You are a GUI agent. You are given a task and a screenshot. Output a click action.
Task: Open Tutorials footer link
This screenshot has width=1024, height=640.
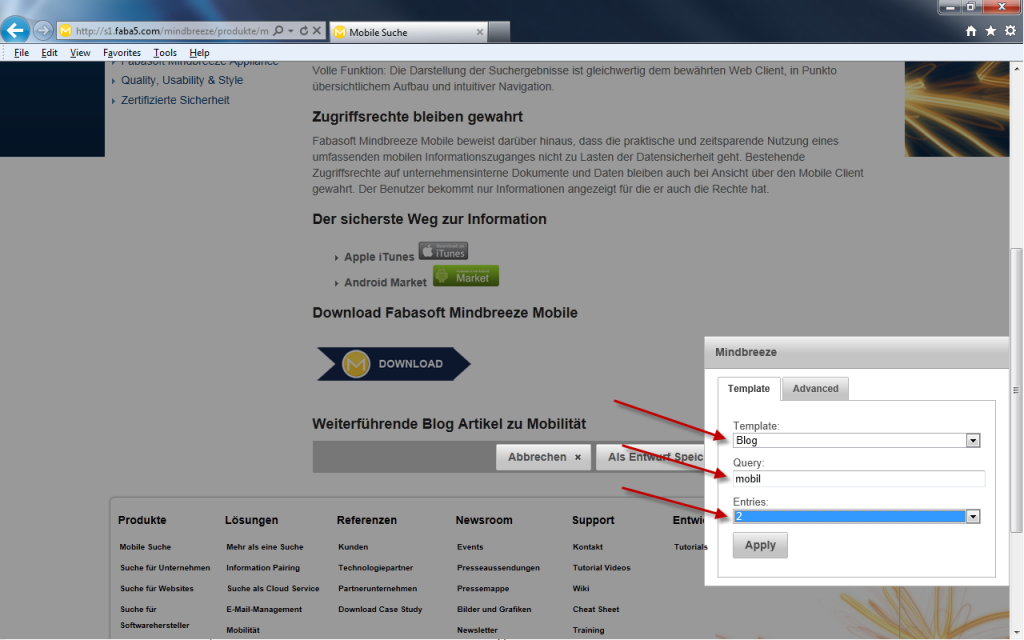691,547
